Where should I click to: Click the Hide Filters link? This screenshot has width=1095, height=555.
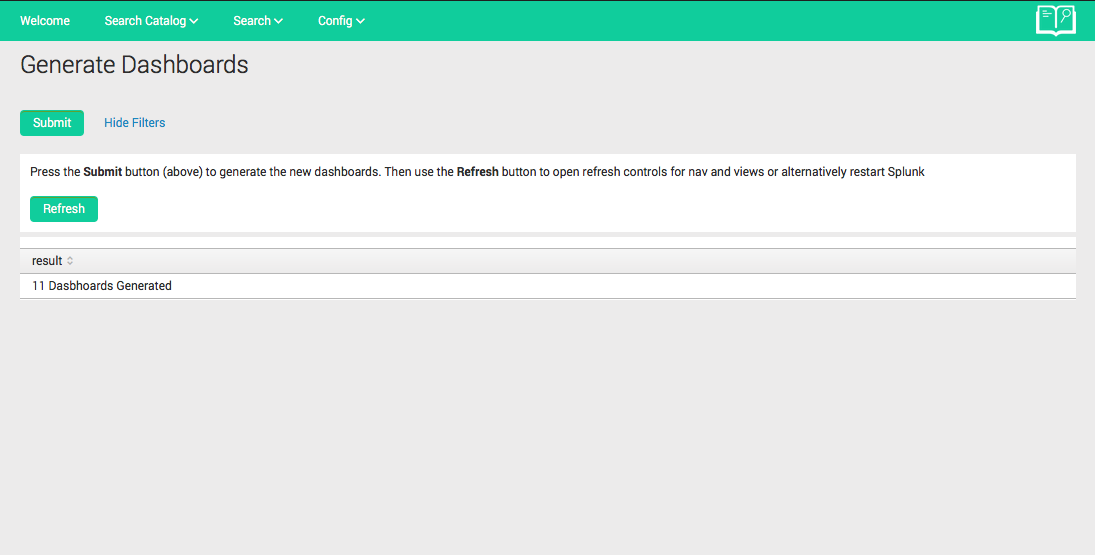tap(135, 123)
